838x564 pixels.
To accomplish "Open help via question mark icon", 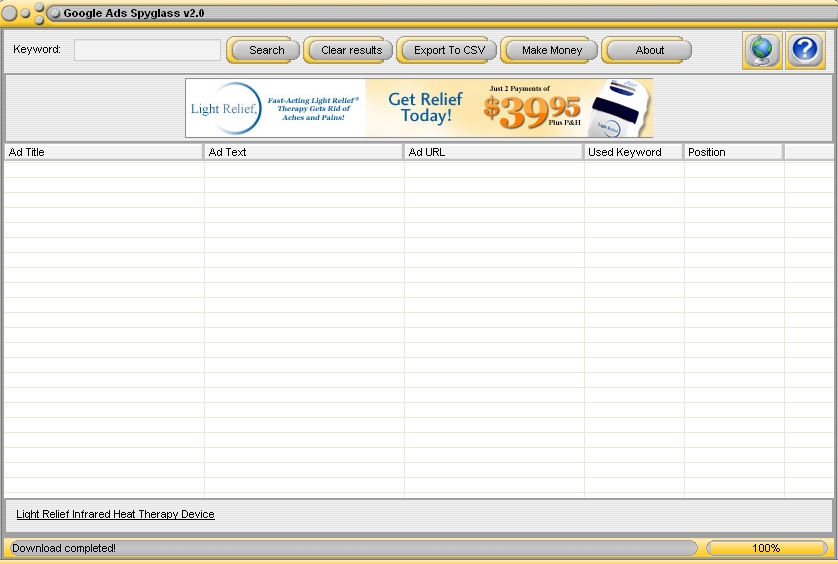I will [x=805, y=50].
